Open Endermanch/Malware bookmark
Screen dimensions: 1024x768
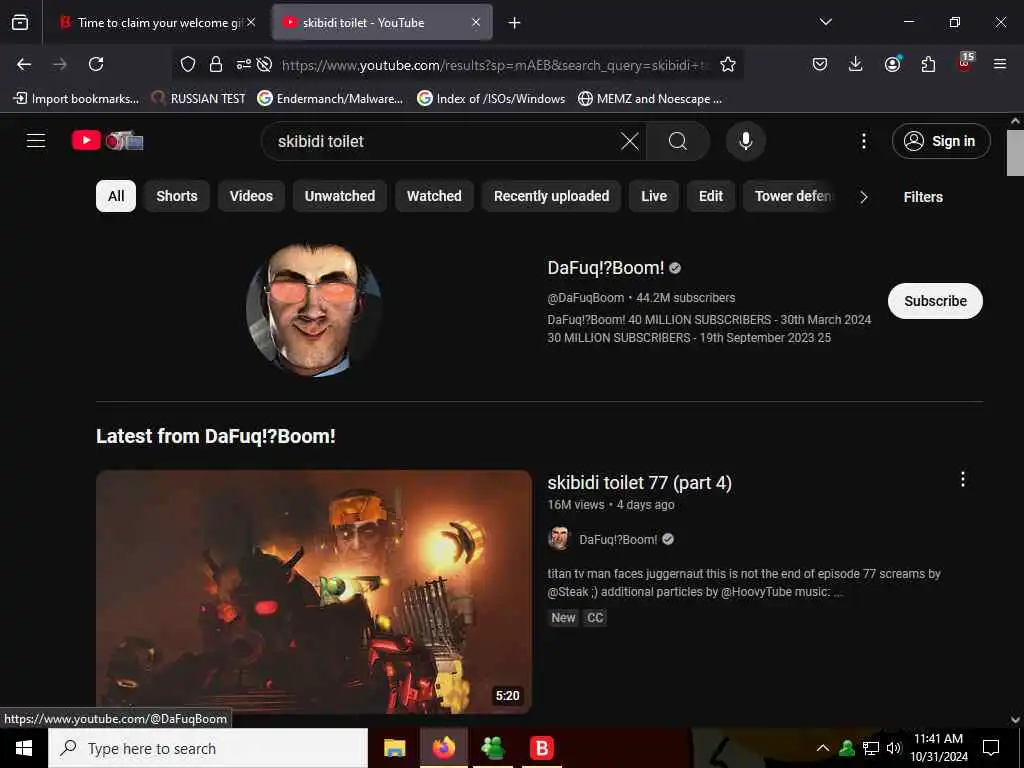(x=330, y=99)
